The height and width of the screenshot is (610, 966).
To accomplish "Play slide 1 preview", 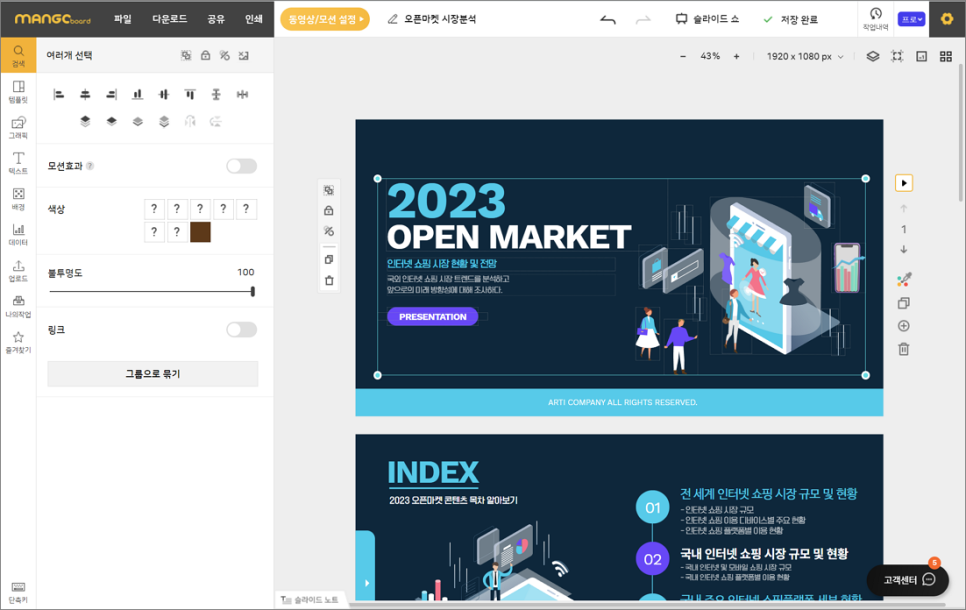I will click(904, 183).
